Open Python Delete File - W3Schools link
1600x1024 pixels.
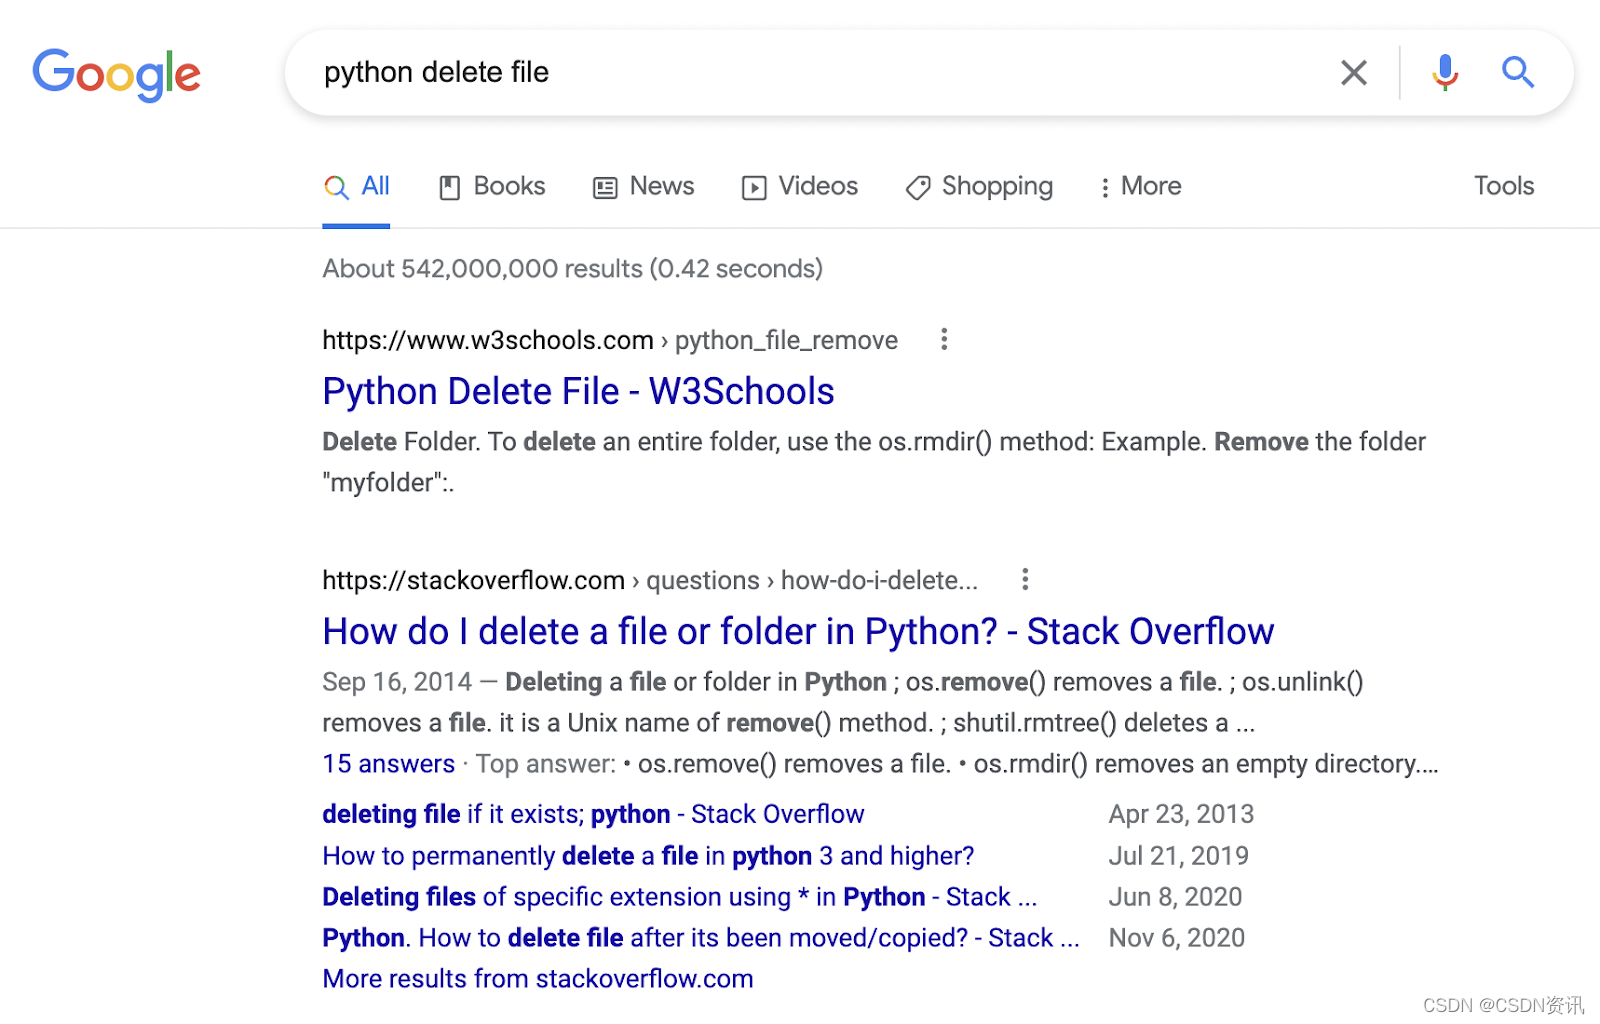tap(578, 392)
